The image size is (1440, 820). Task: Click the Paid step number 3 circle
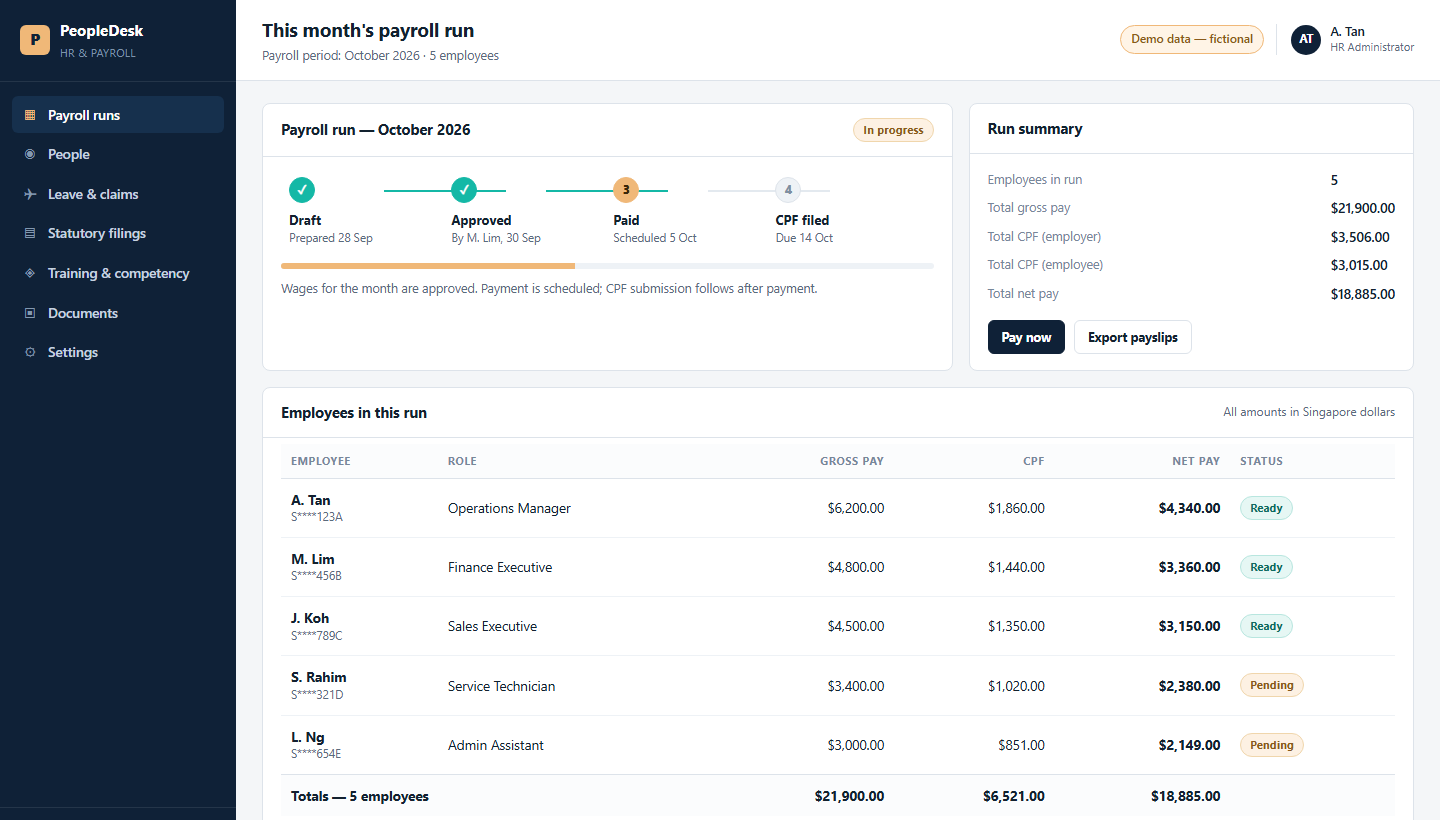[626, 190]
